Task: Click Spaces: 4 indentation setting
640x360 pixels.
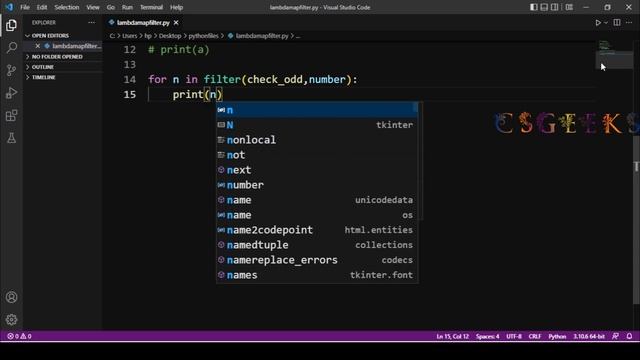Action: coord(487,336)
